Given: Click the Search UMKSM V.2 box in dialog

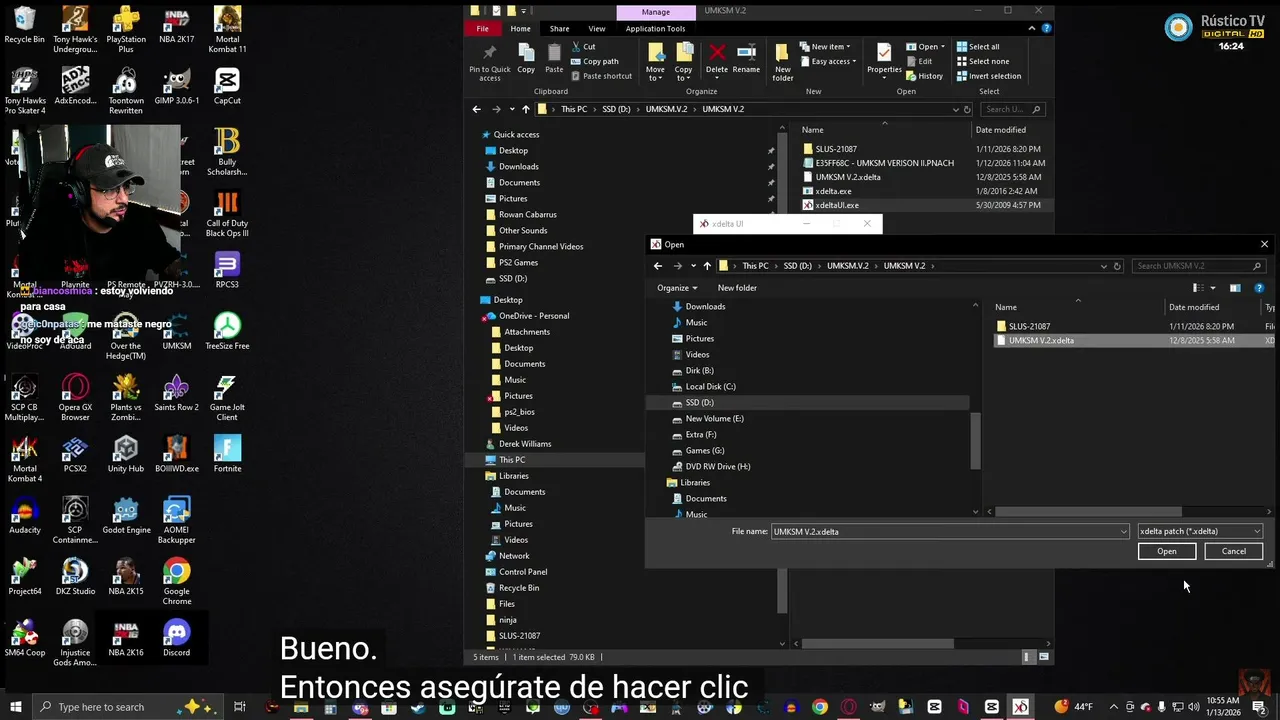Looking at the screenshot, I should [1198, 266].
